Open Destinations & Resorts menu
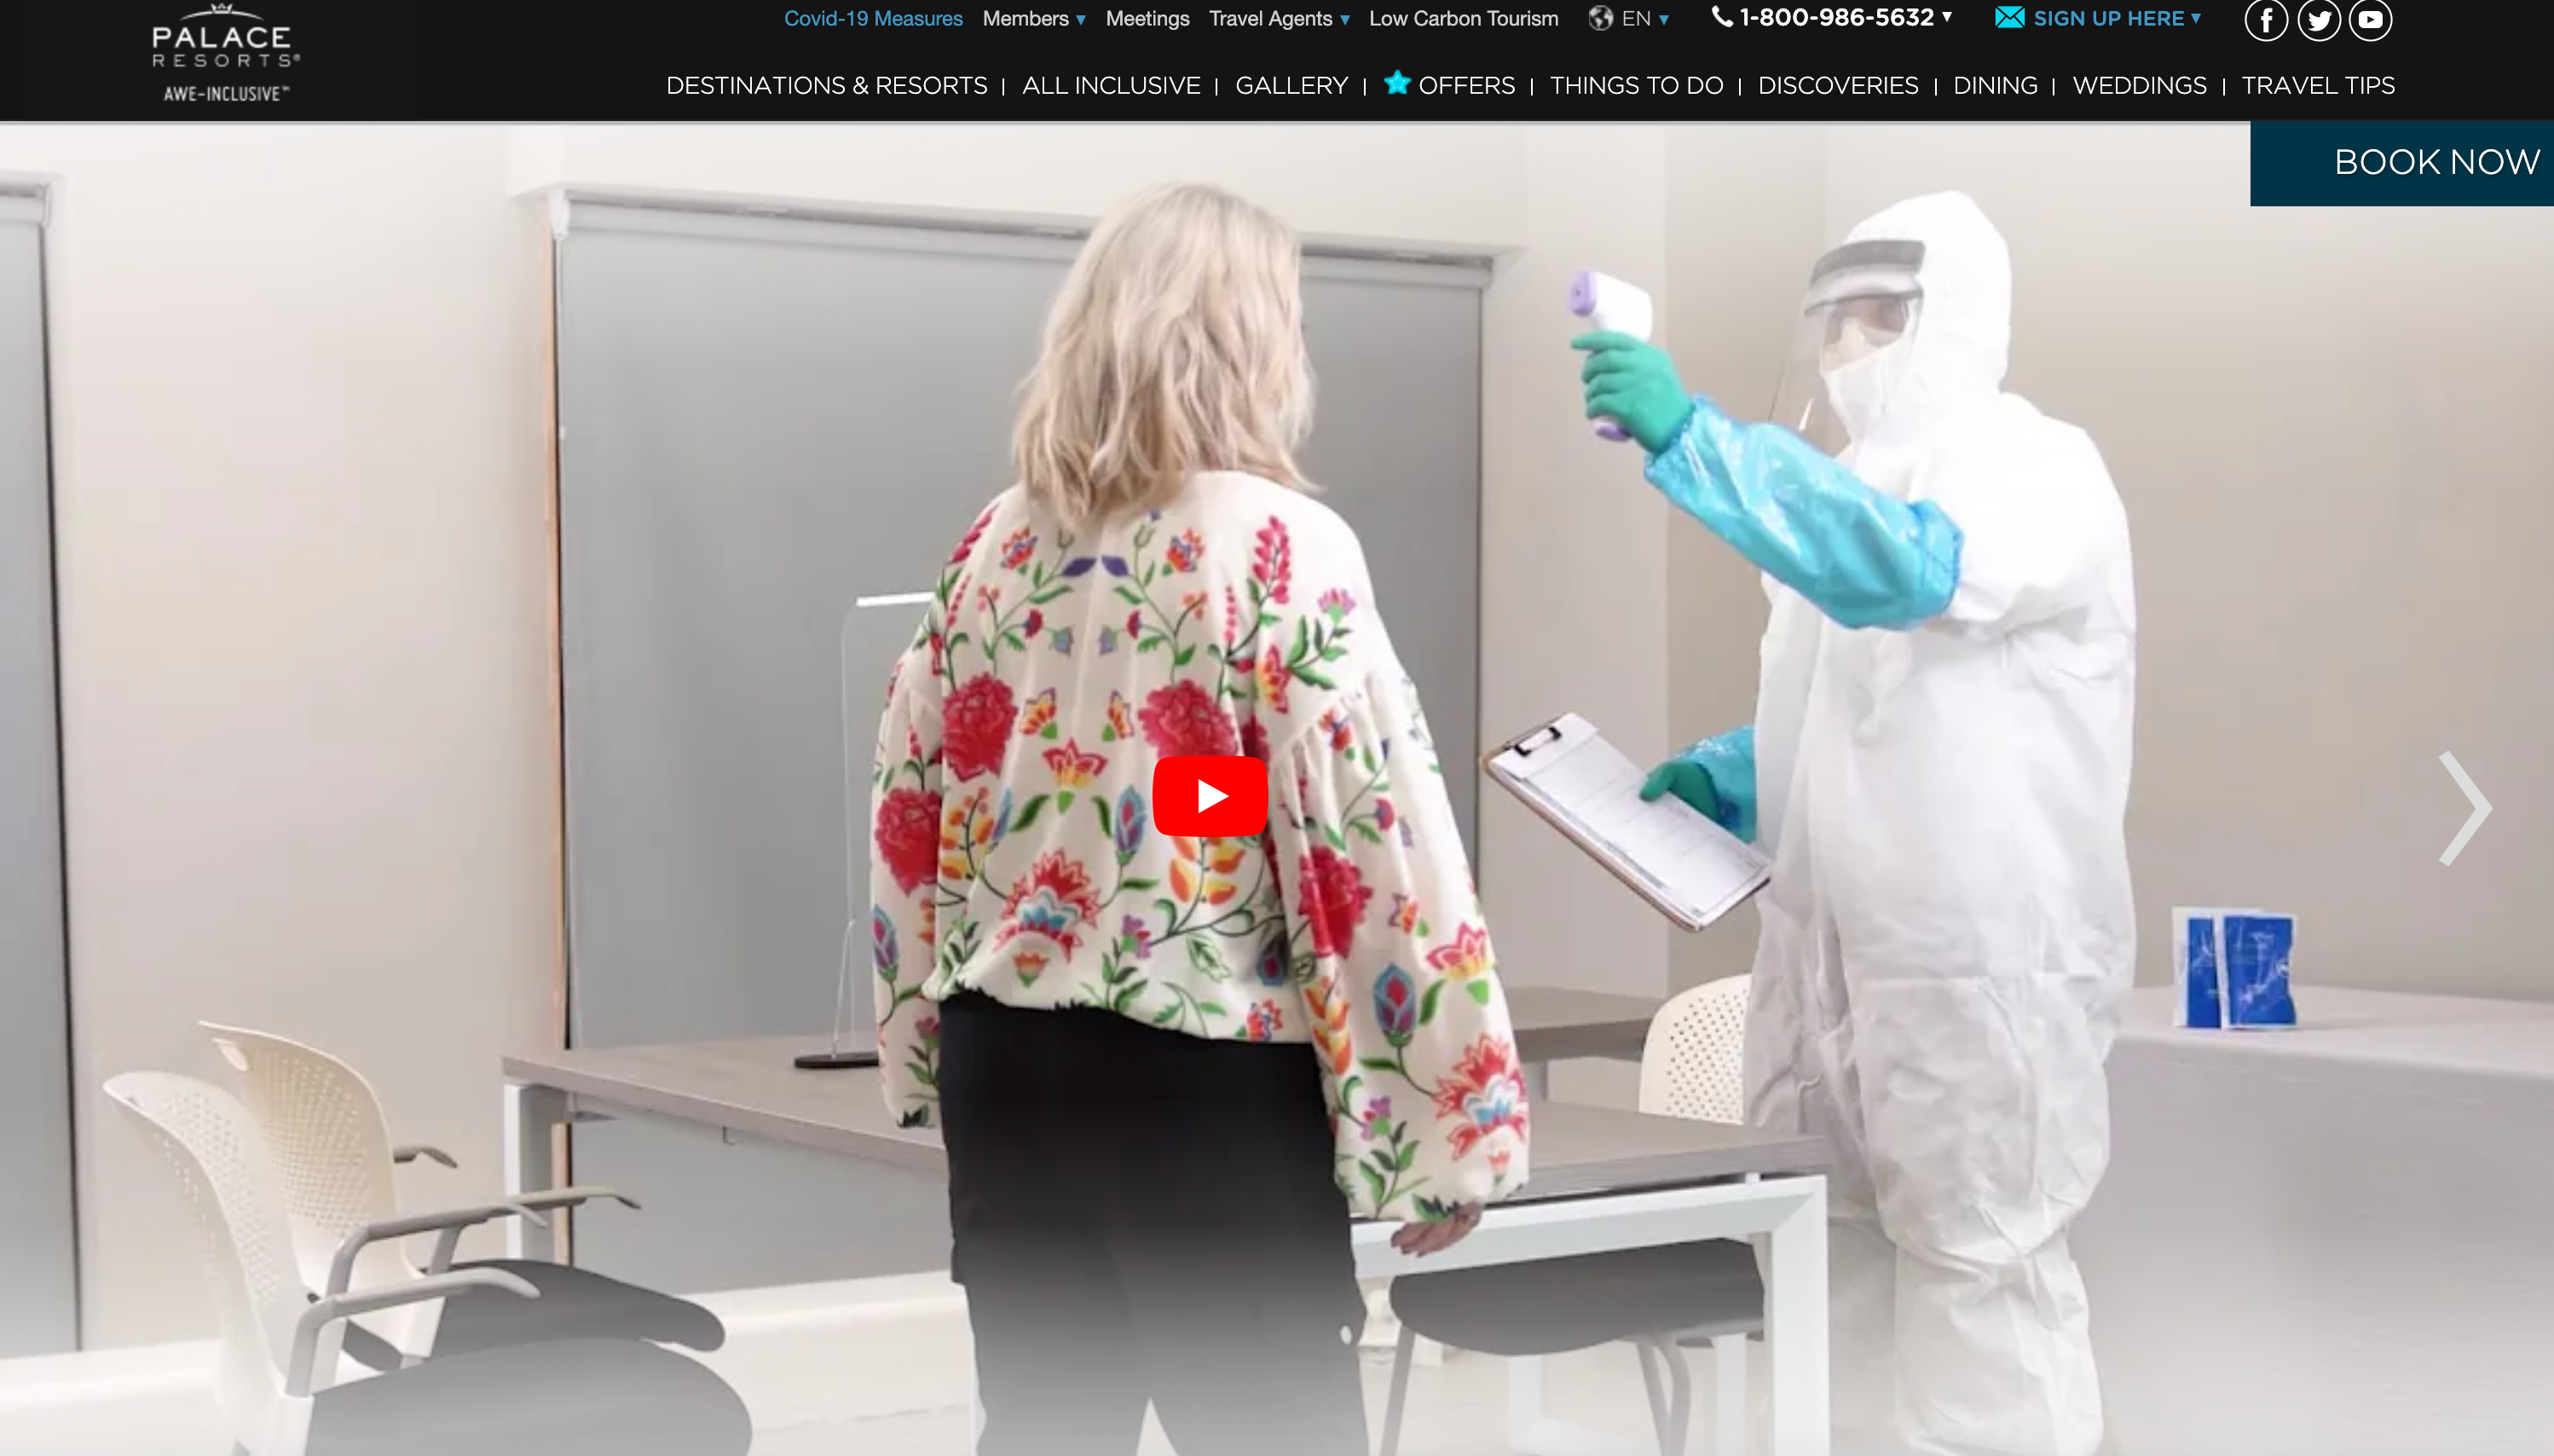This screenshot has height=1456, width=2554. point(826,86)
